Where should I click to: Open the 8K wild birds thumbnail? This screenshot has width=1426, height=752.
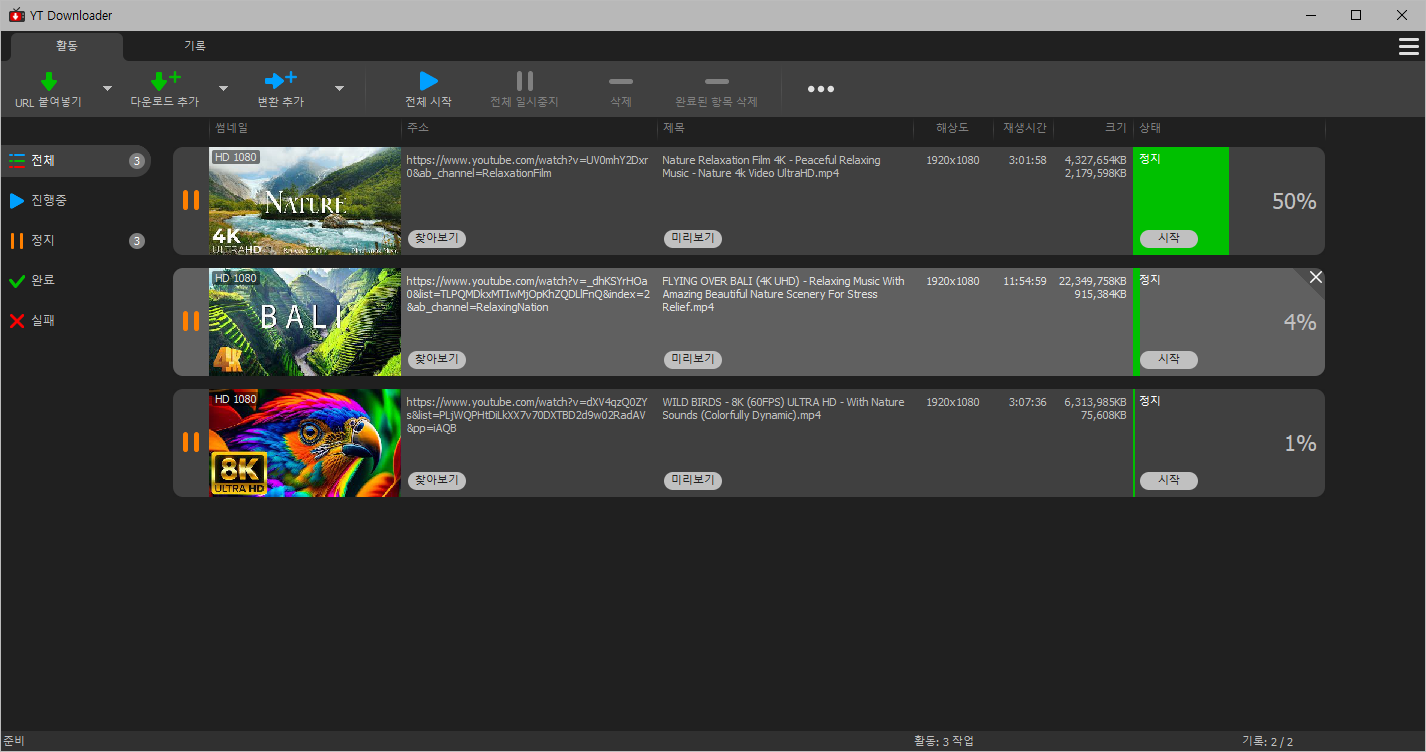[x=305, y=443]
